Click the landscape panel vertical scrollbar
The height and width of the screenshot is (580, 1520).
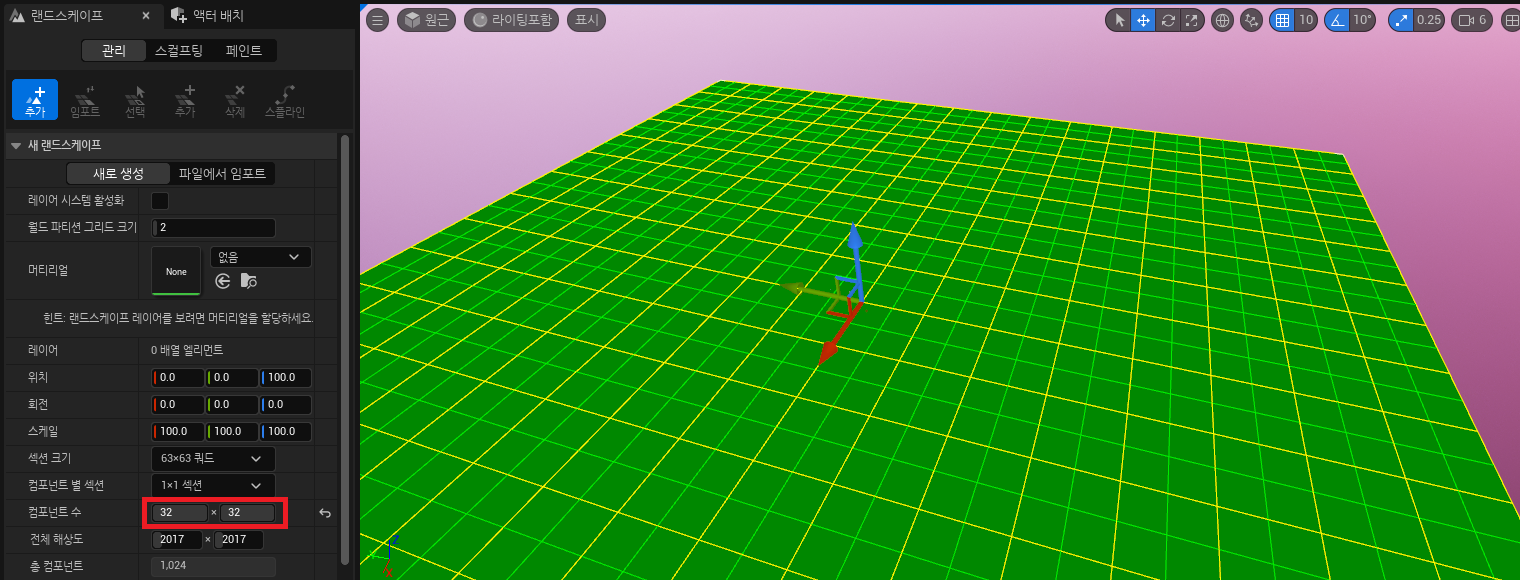pos(345,350)
